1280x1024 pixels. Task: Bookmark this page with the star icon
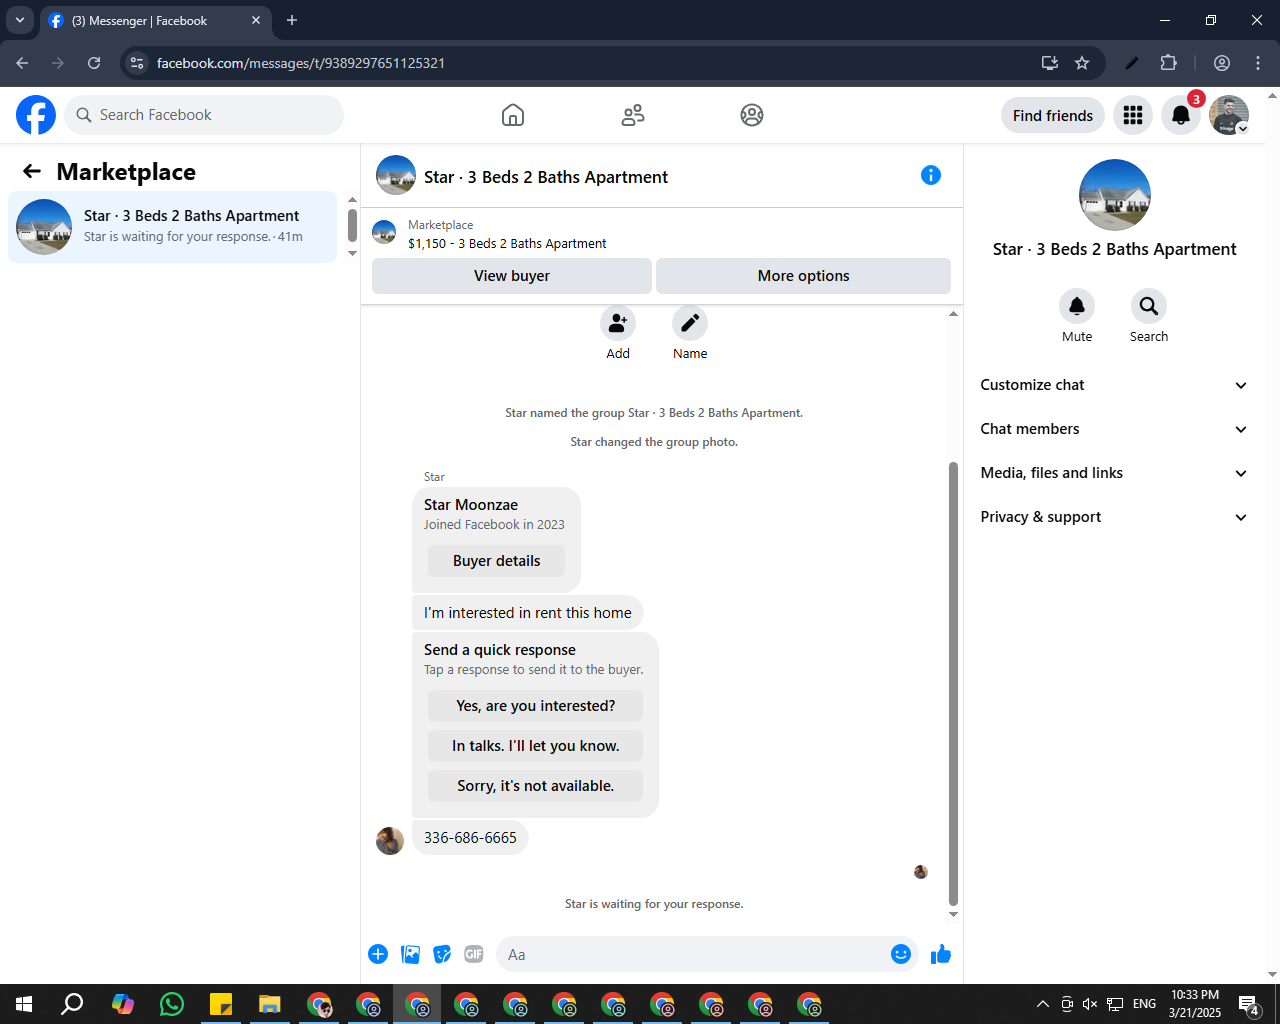pos(1082,63)
